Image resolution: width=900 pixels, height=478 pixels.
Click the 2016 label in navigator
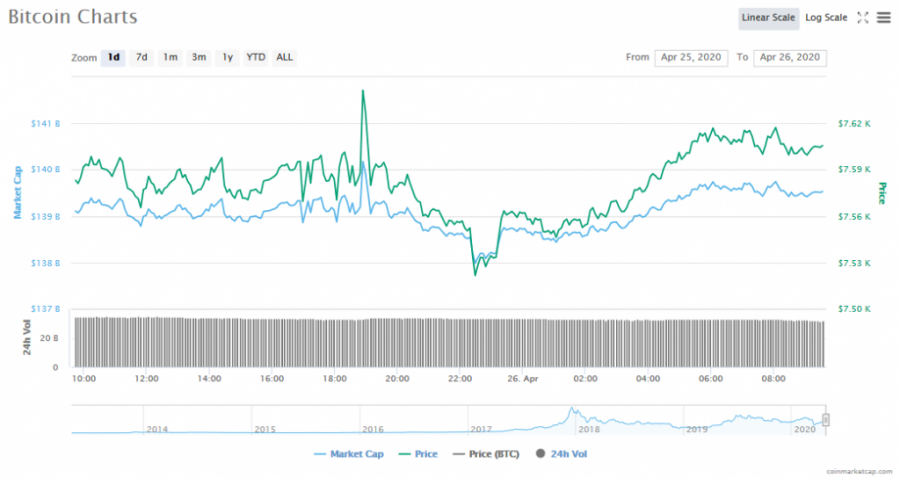[x=373, y=429]
